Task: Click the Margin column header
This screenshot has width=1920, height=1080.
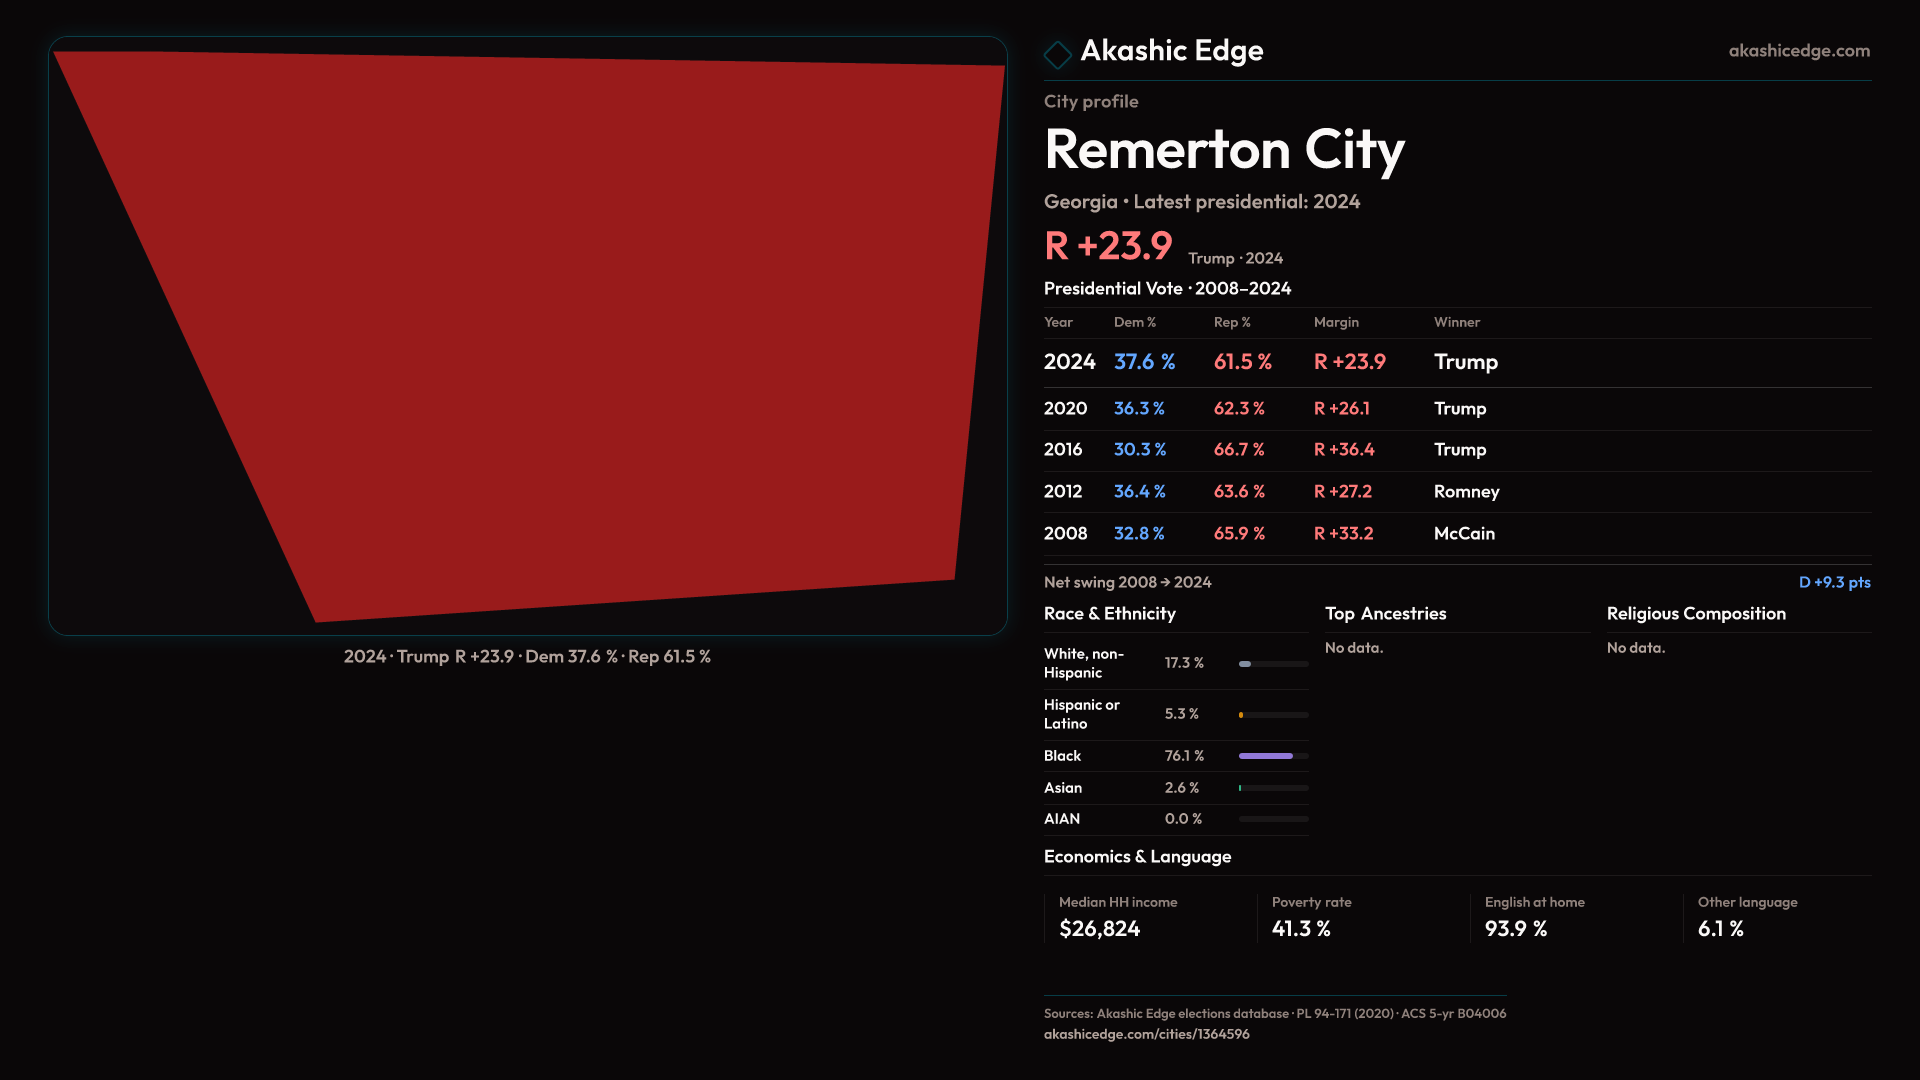Action: pyautogui.click(x=1336, y=322)
